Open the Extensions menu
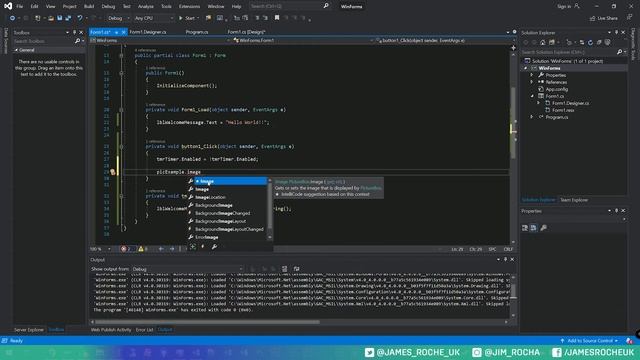640x360 pixels. 189,7
